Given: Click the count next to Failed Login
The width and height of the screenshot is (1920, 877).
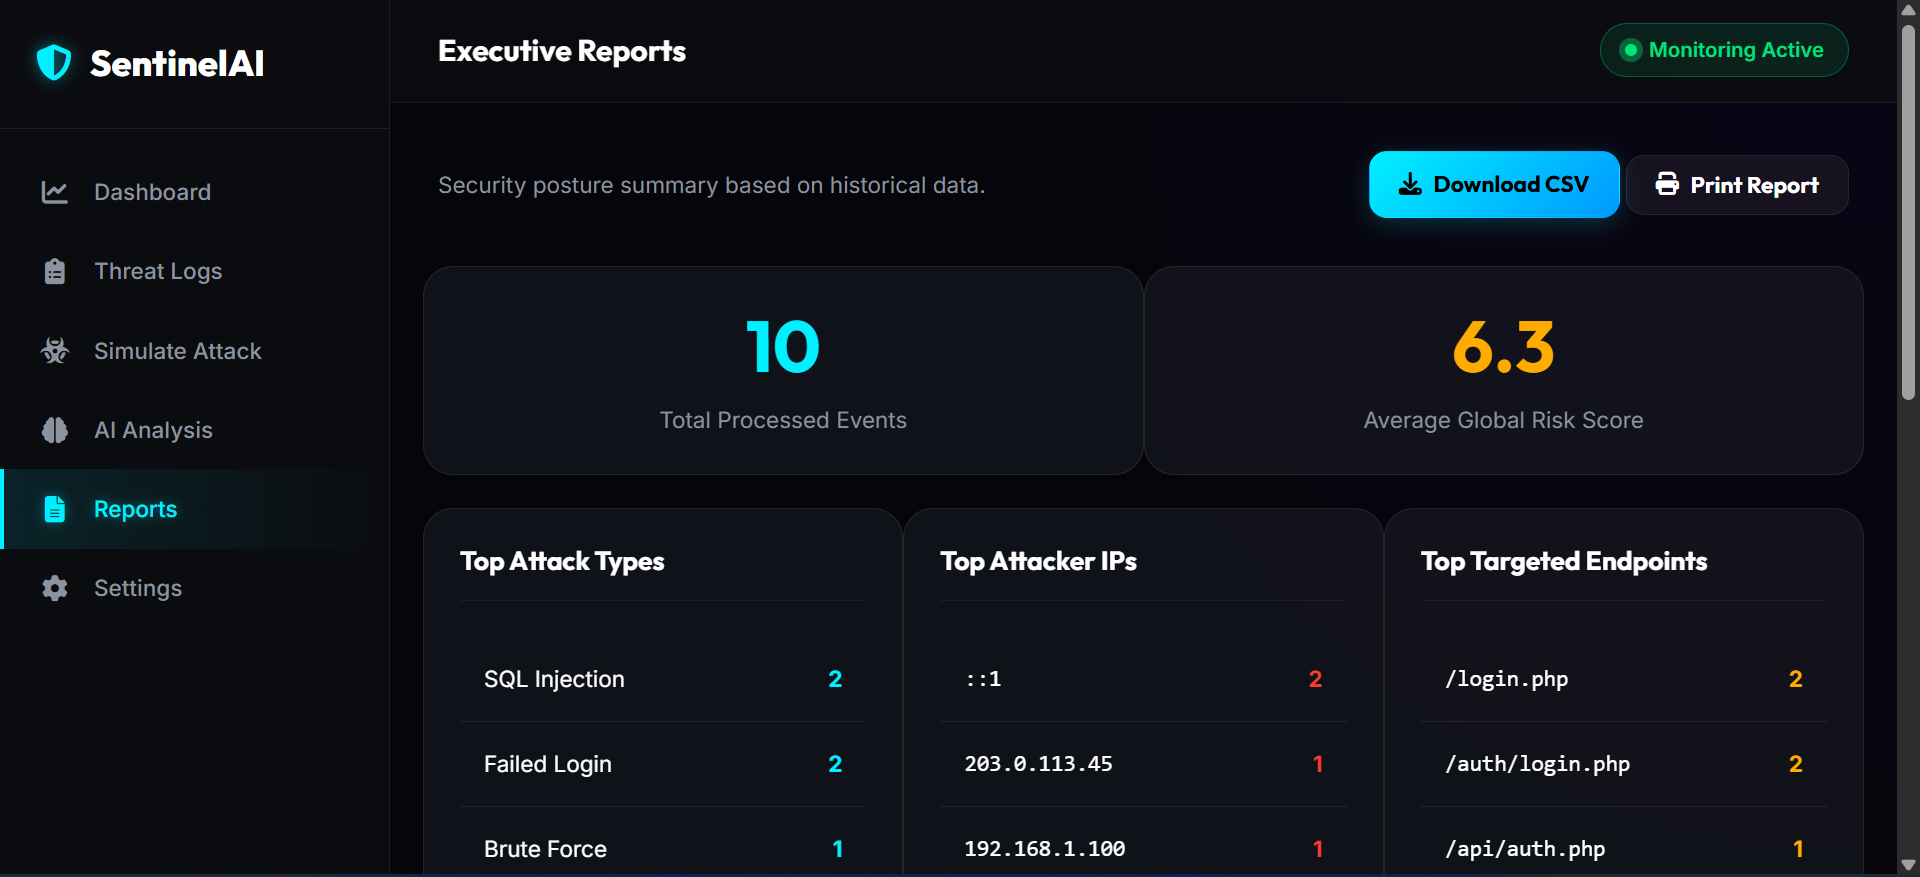Looking at the screenshot, I should 835,764.
